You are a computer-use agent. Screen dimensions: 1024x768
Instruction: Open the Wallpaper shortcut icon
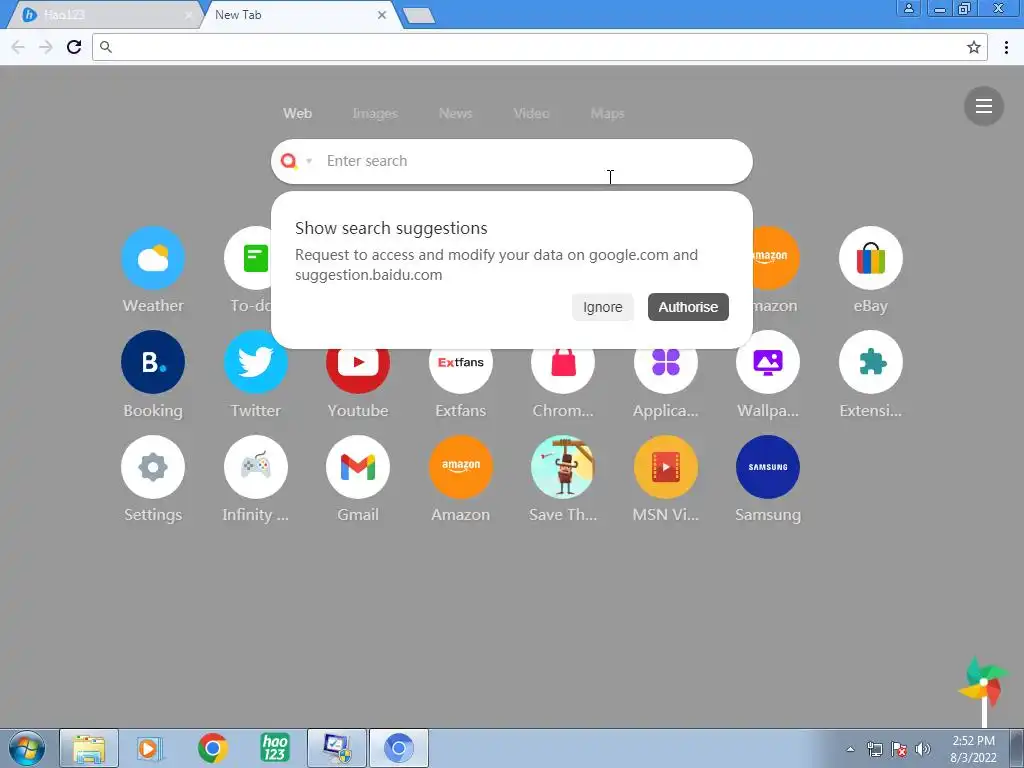click(768, 362)
